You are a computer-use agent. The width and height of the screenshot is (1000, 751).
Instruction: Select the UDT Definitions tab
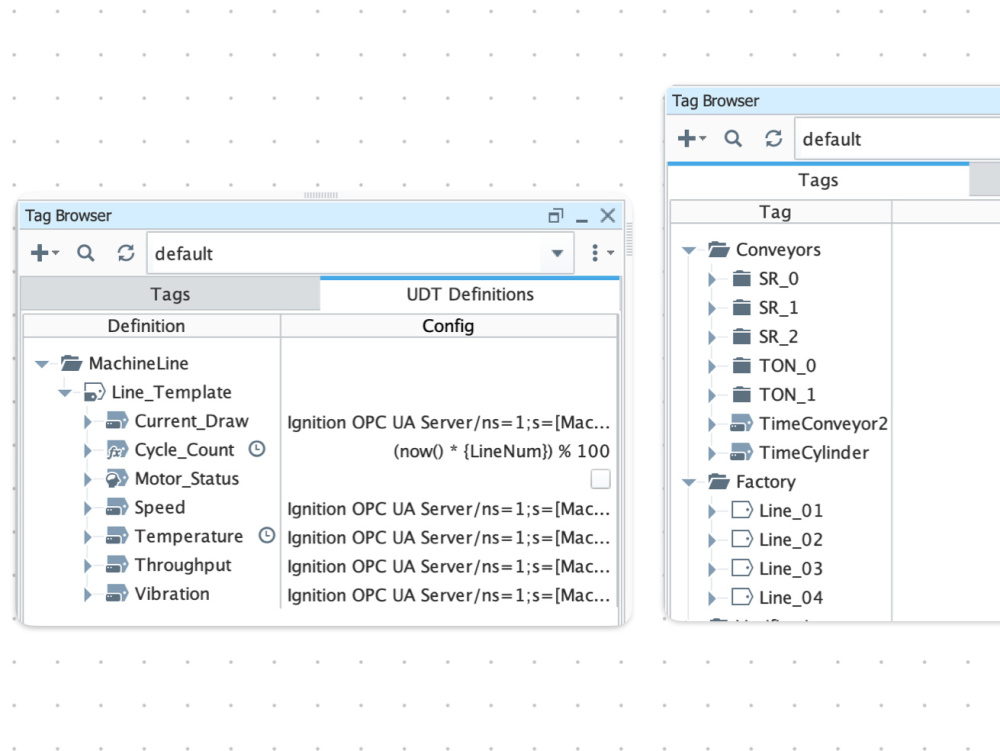pyautogui.click(x=470, y=294)
